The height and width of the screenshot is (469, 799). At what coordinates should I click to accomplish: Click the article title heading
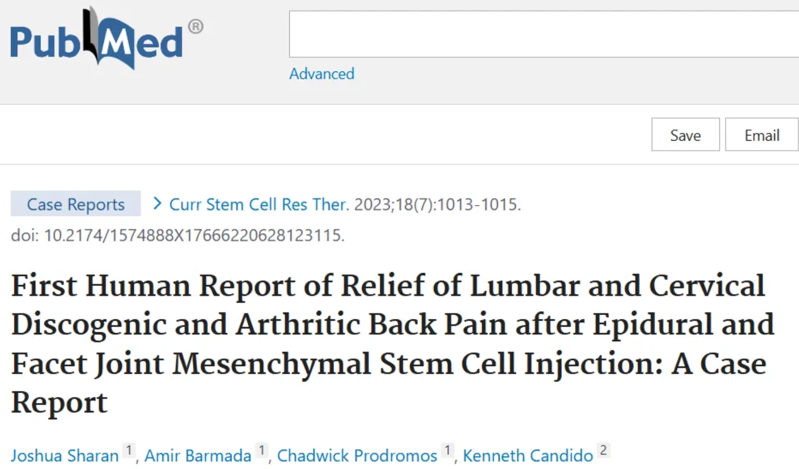tap(392, 344)
